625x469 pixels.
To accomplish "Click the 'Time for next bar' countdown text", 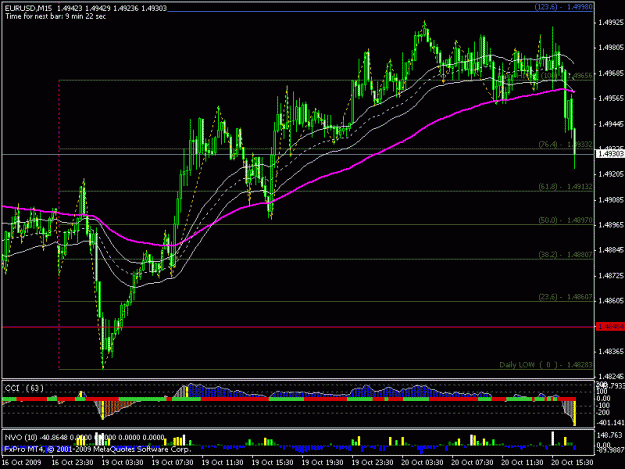I will pos(55,17).
